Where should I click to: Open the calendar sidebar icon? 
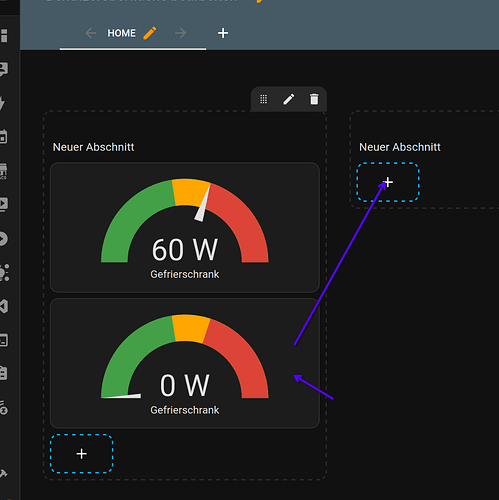point(3,137)
